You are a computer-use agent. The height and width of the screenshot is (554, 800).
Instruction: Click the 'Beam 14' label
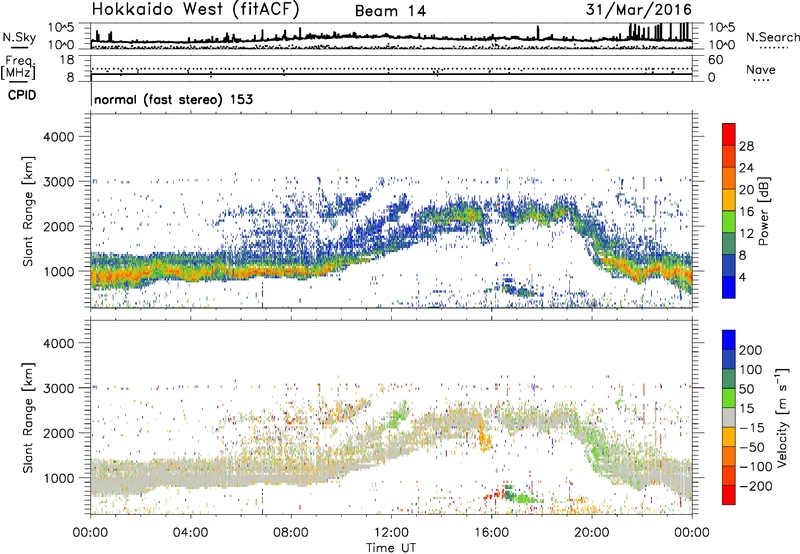[391, 11]
